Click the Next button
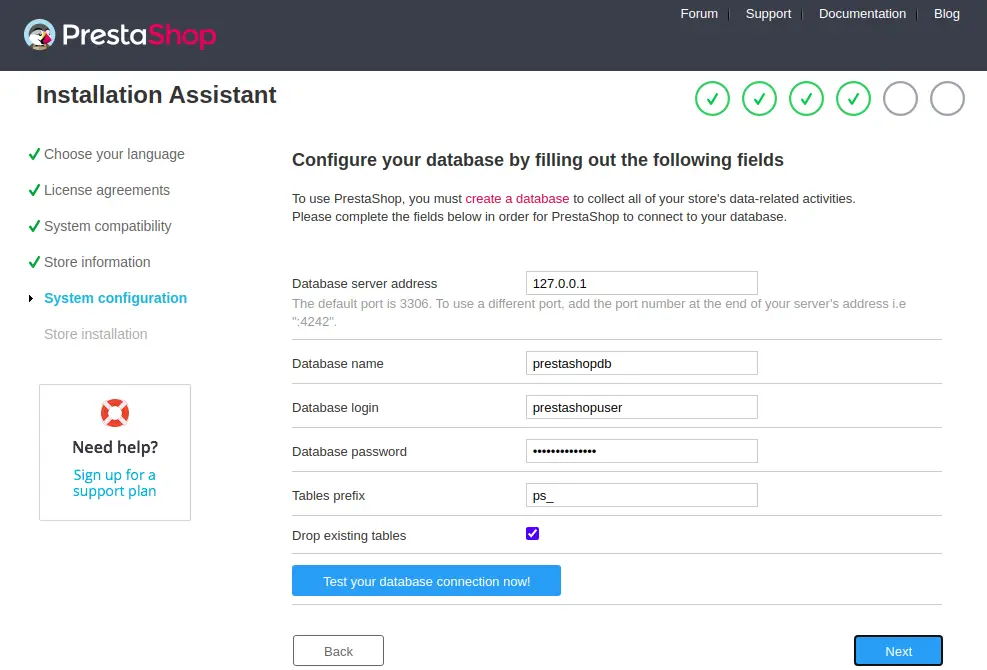987x670 pixels. coord(898,651)
